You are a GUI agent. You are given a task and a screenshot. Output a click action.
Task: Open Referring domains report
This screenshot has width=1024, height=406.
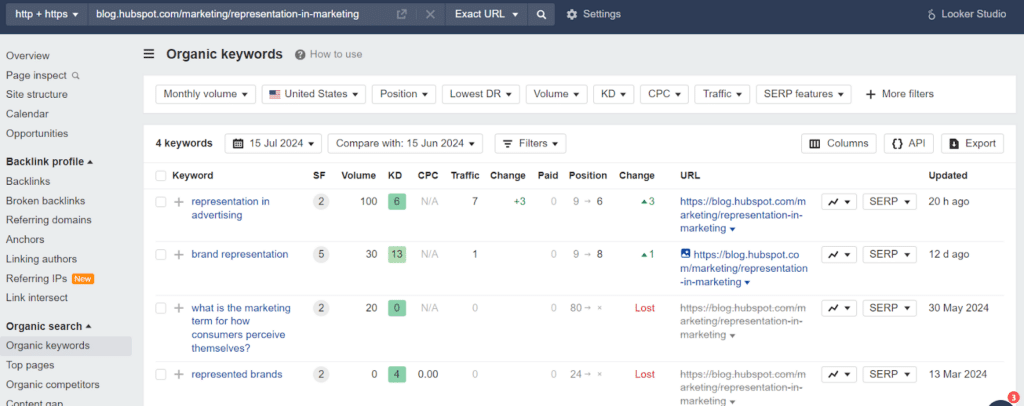(x=49, y=220)
